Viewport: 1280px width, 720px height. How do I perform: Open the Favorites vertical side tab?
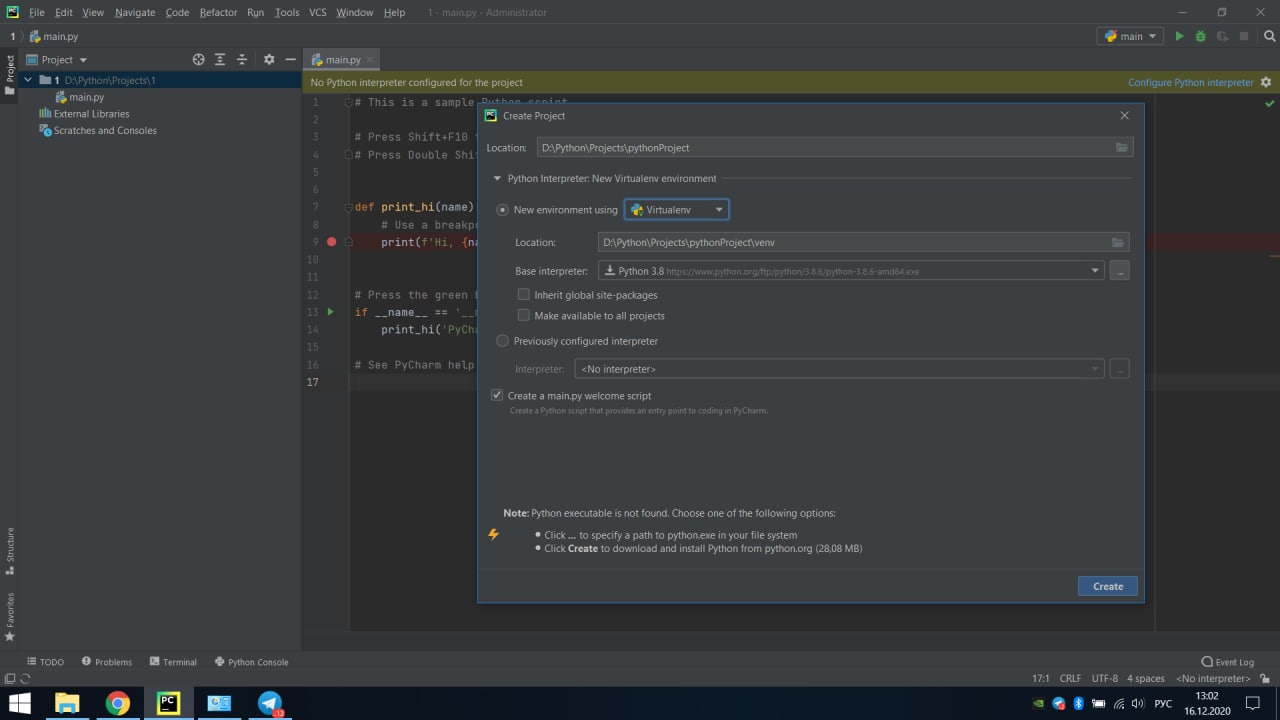pyautogui.click(x=10, y=616)
